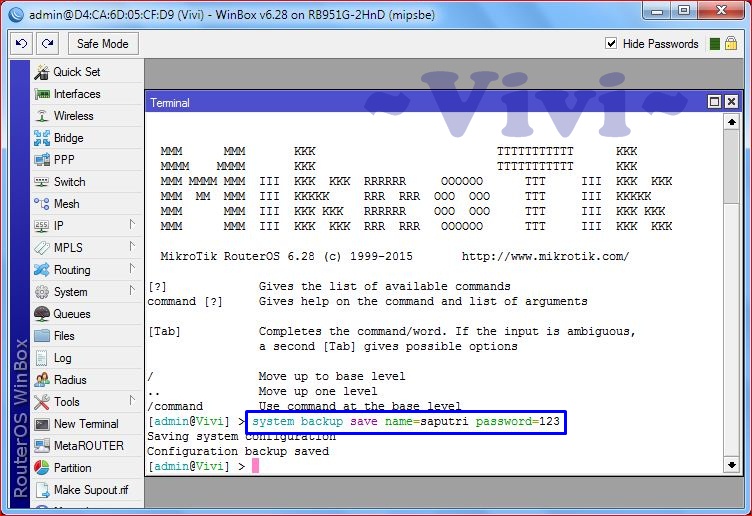The width and height of the screenshot is (752, 516).
Task: Select the PPP menu label
Action: [x=64, y=160]
